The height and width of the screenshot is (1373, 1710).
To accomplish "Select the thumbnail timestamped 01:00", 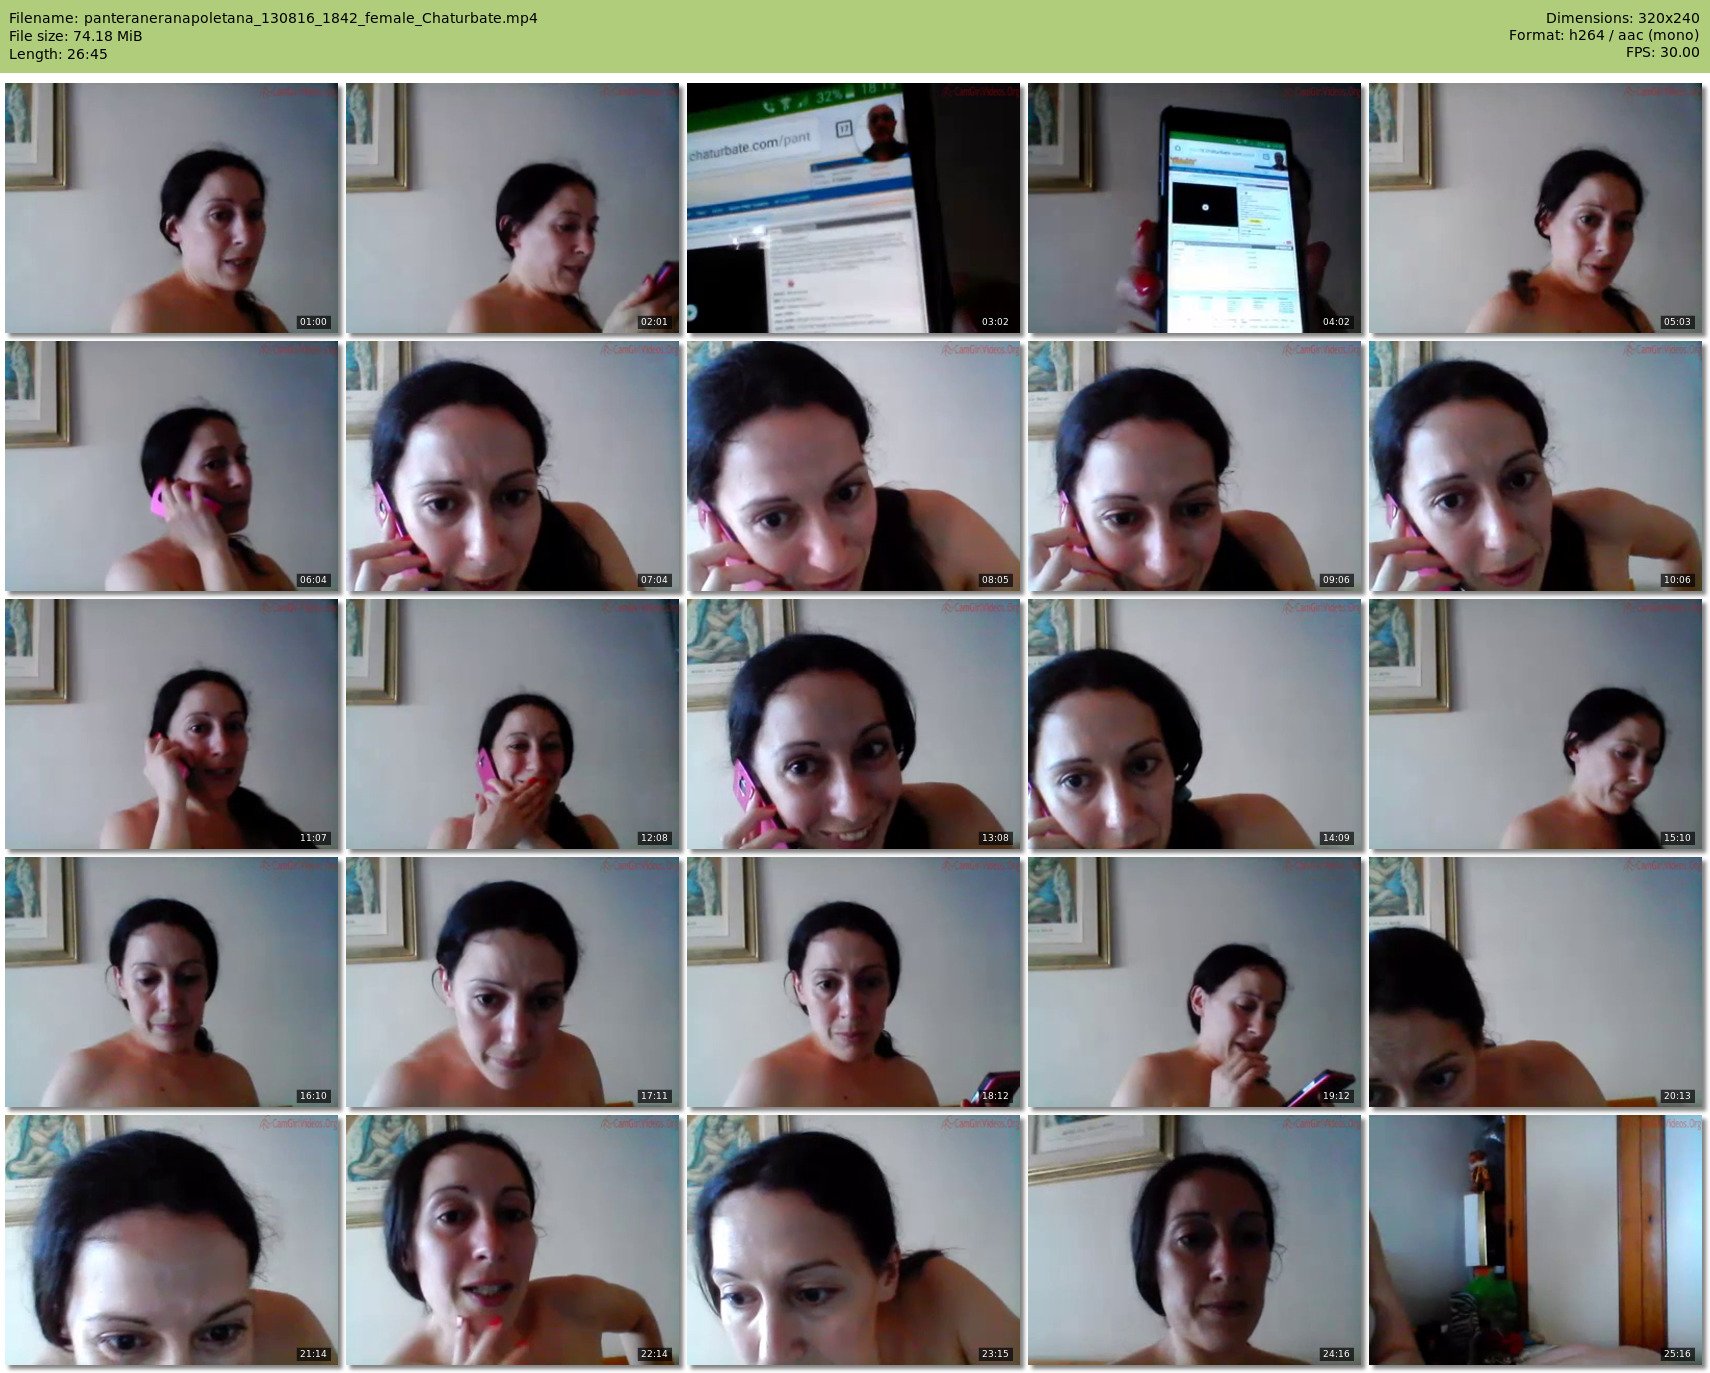I will click(172, 208).
